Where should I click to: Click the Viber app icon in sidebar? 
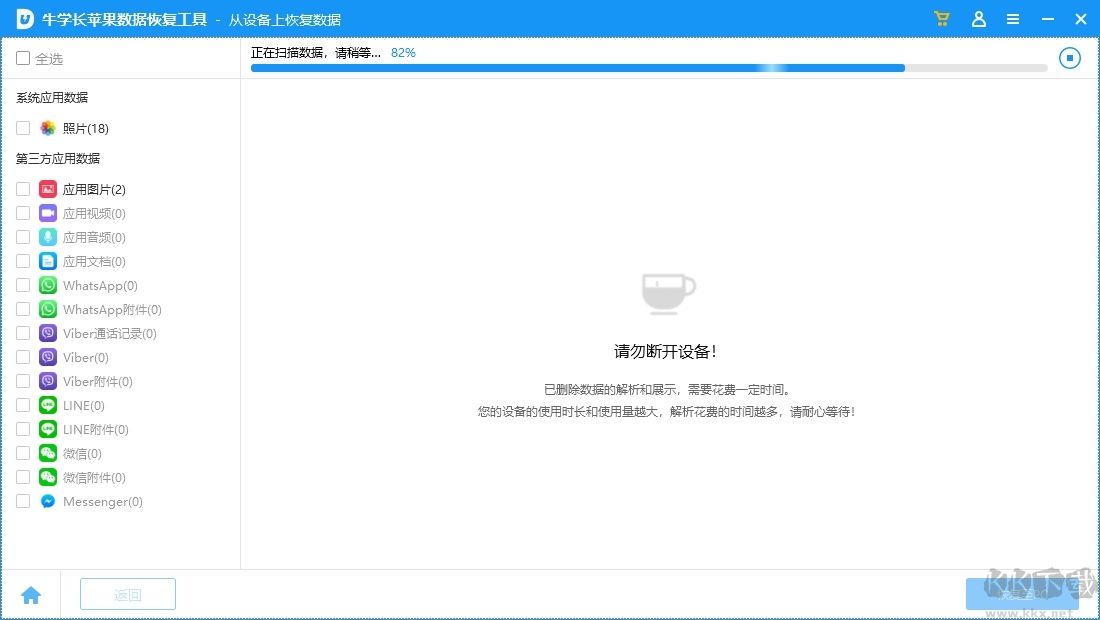[47, 357]
